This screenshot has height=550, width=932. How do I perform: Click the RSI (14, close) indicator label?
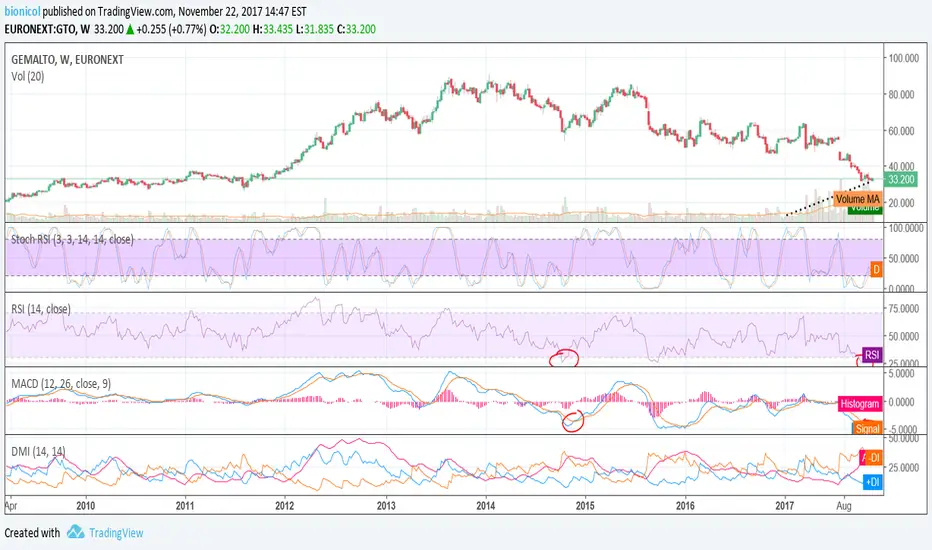(40, 309)
